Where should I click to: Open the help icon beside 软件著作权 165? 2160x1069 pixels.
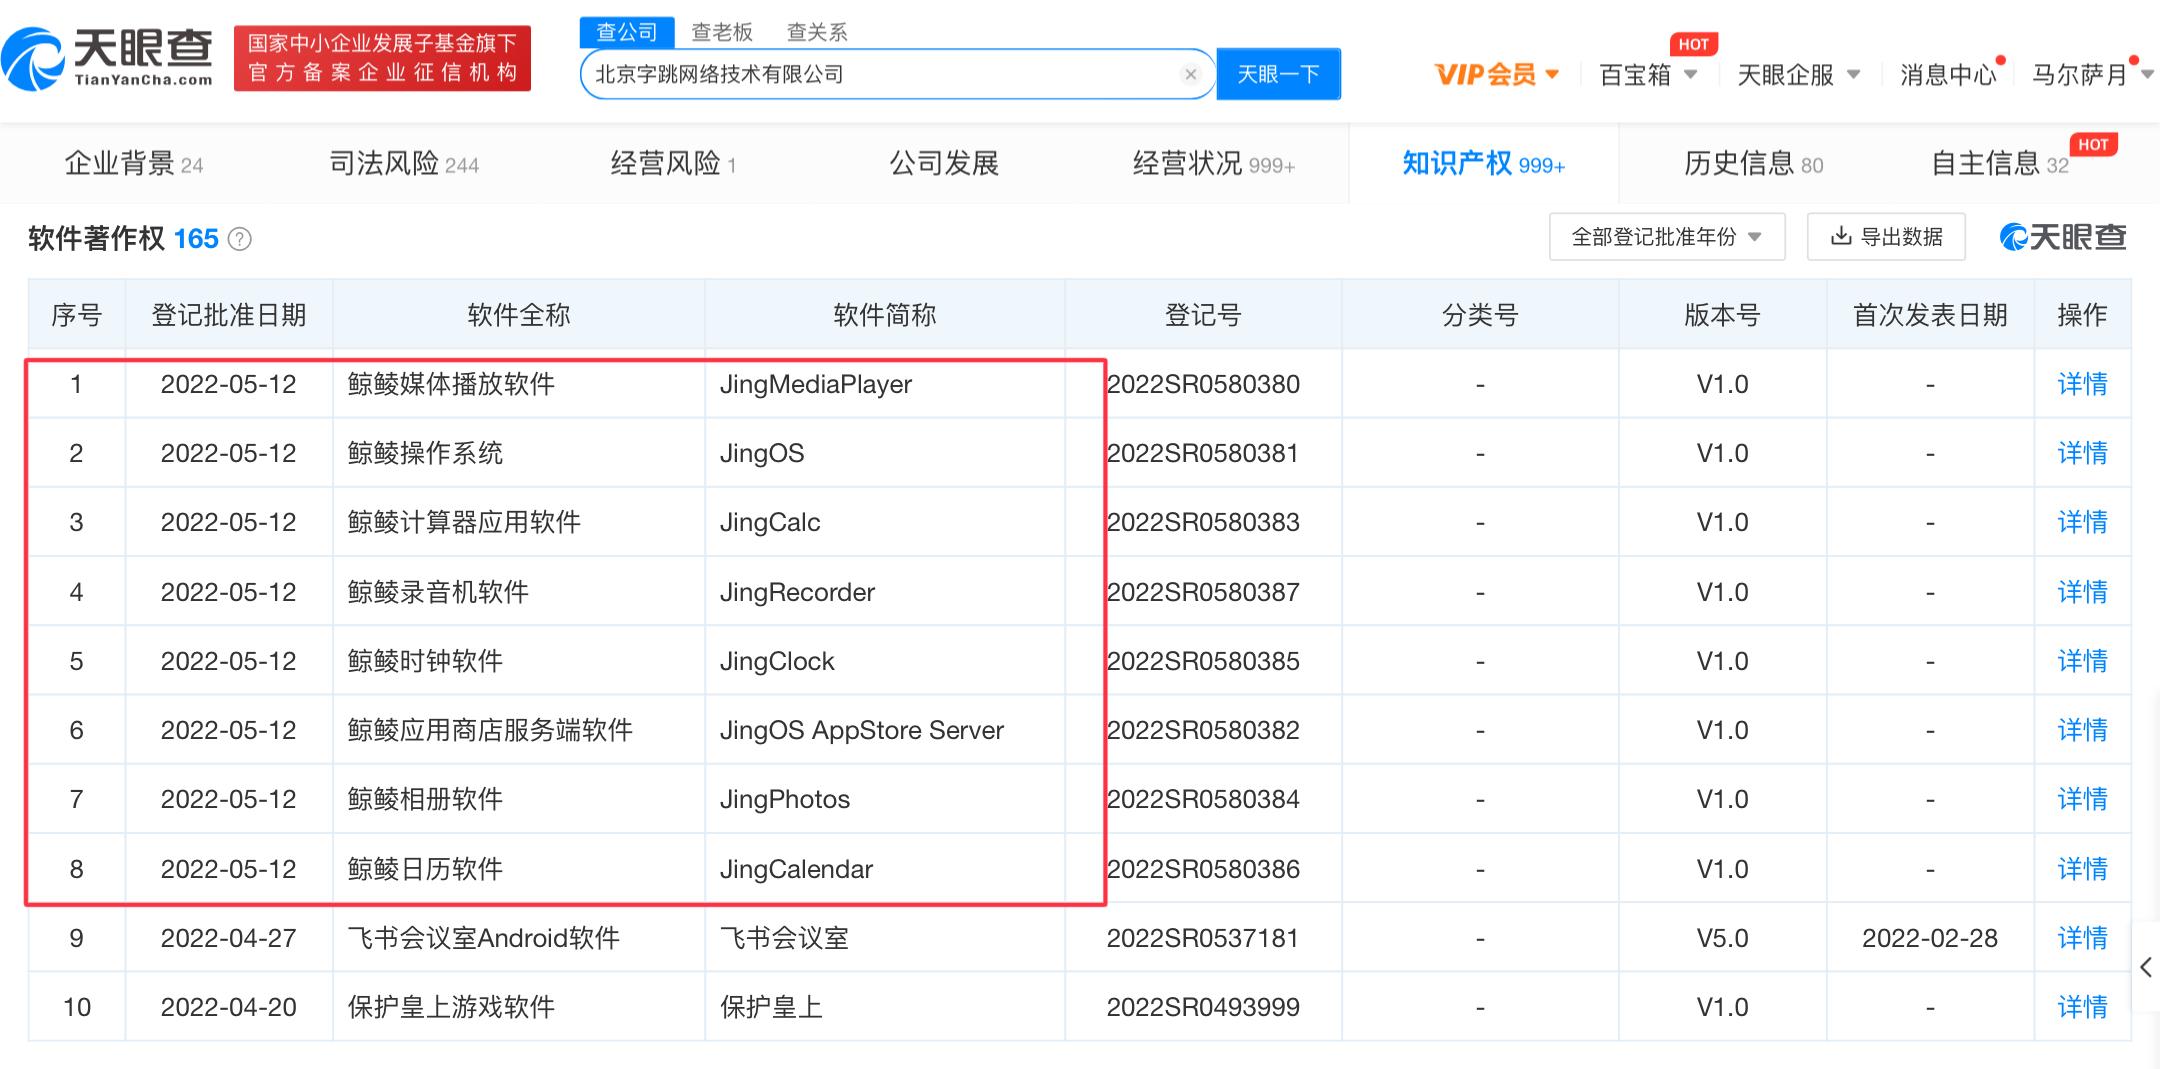[x=240, y=239]
